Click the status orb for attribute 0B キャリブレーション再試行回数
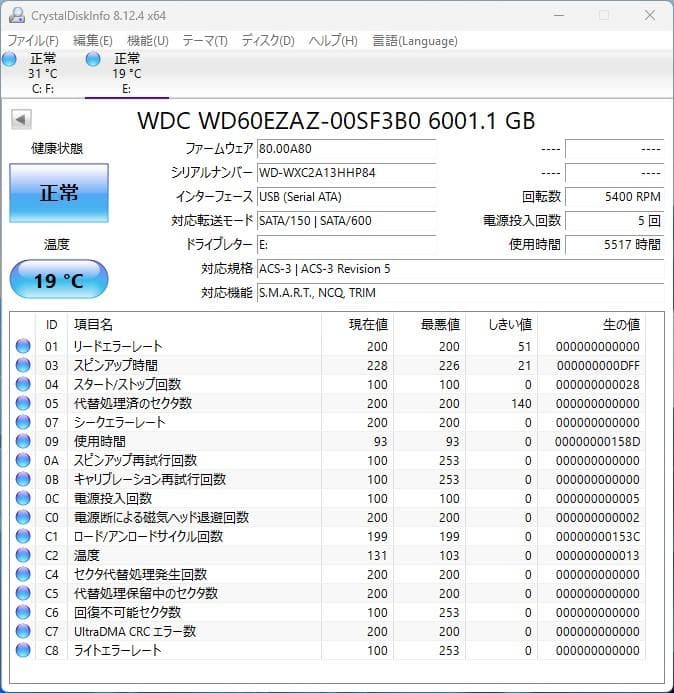This screenshot has height=693, width=674. coord(23,479)
